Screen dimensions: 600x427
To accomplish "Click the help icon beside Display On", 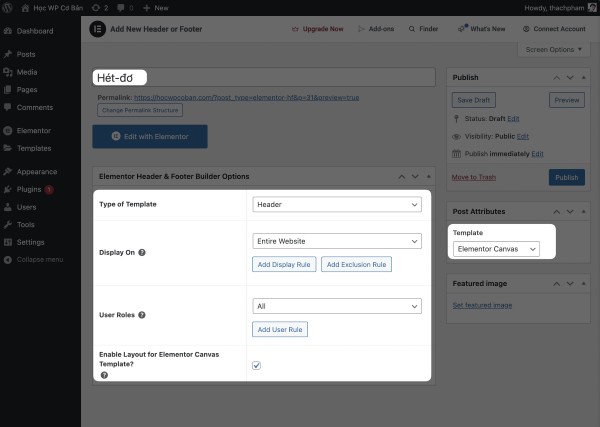I will coord(142,252).
